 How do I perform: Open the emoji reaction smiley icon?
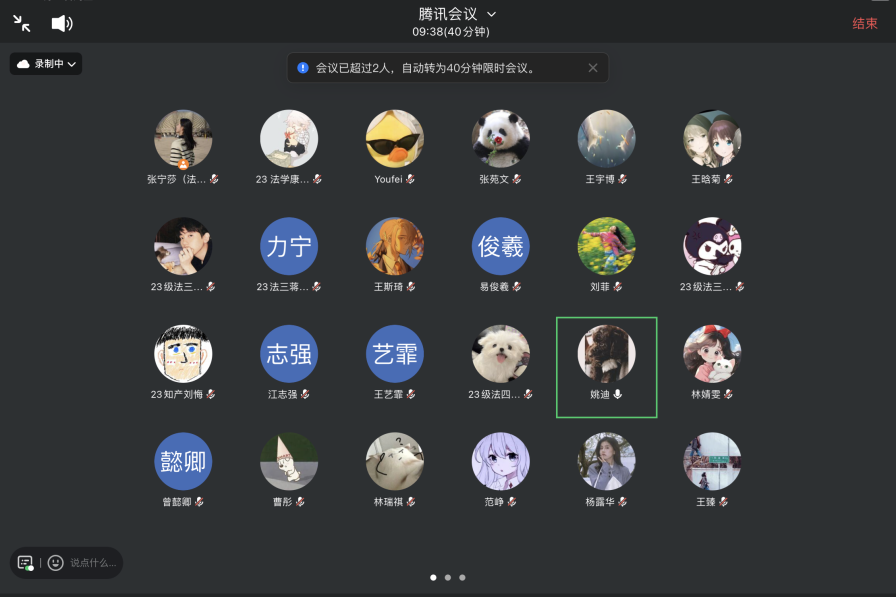pyautogui.click(x=55, y=563)
